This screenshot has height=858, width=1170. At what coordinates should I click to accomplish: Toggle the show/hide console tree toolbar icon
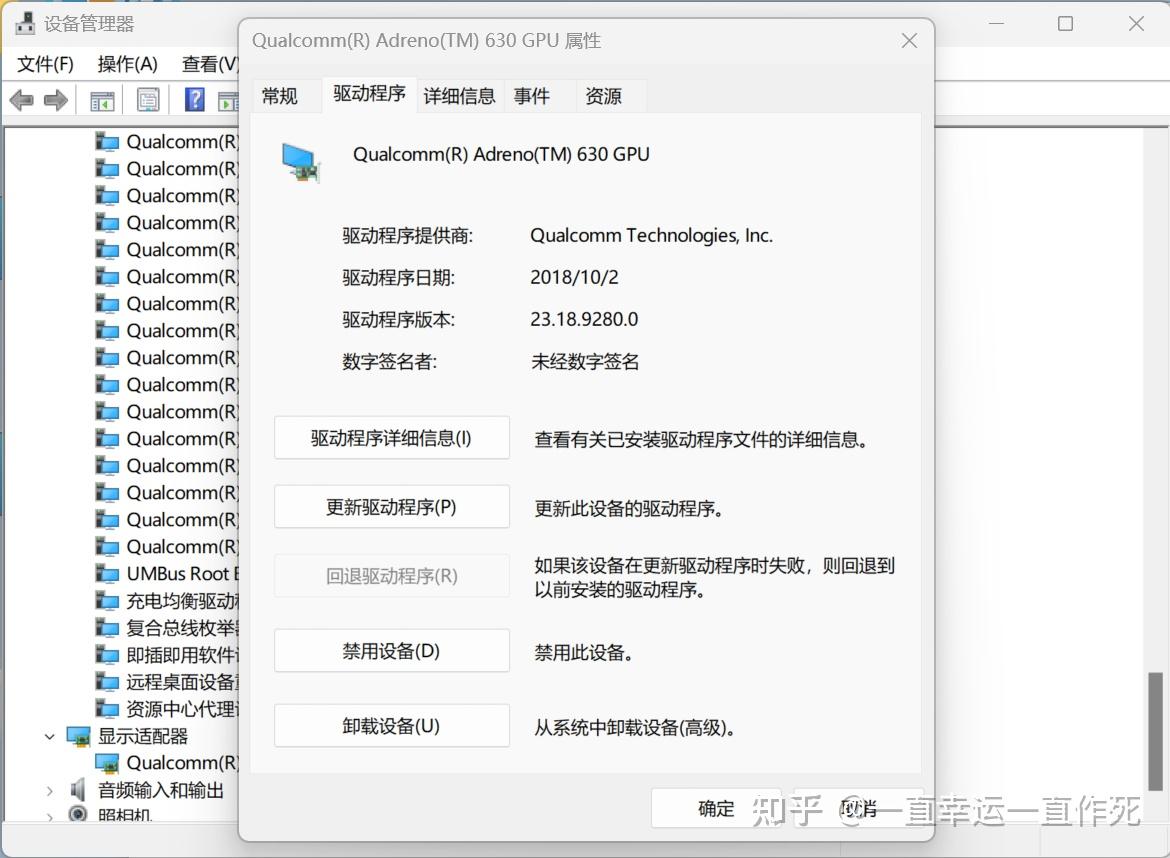[x=102, y=100]
